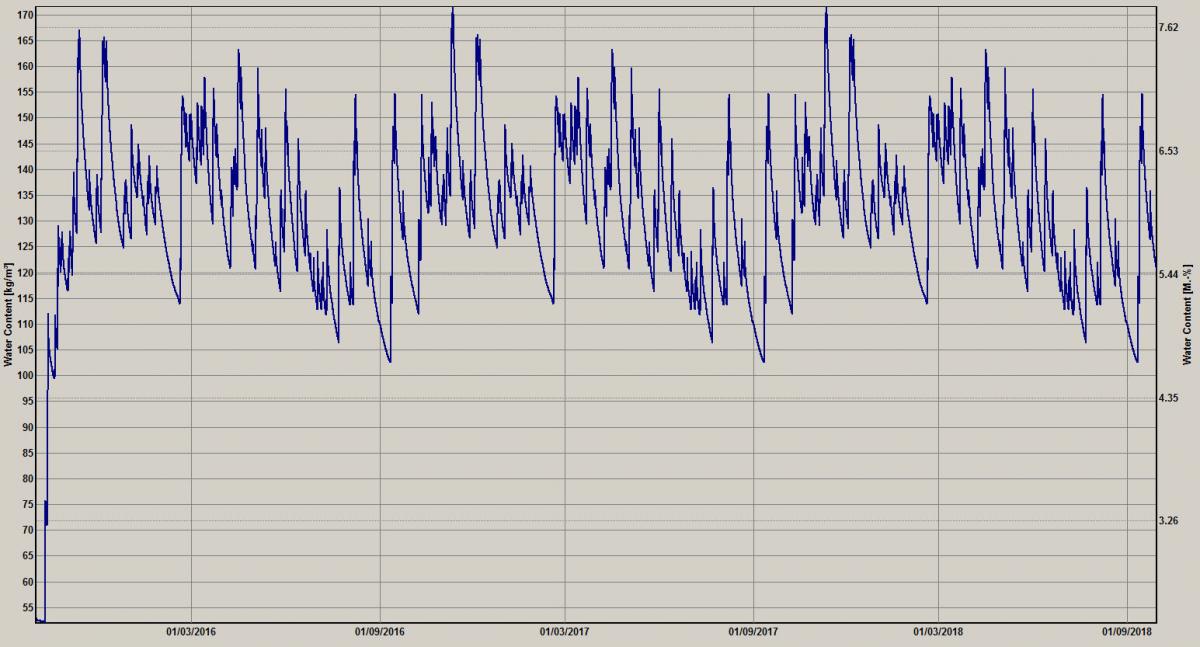Click the 01/03/2018 date label
Image resolution: width=1200 pixels, height=647 pixels.
point(939,631)
